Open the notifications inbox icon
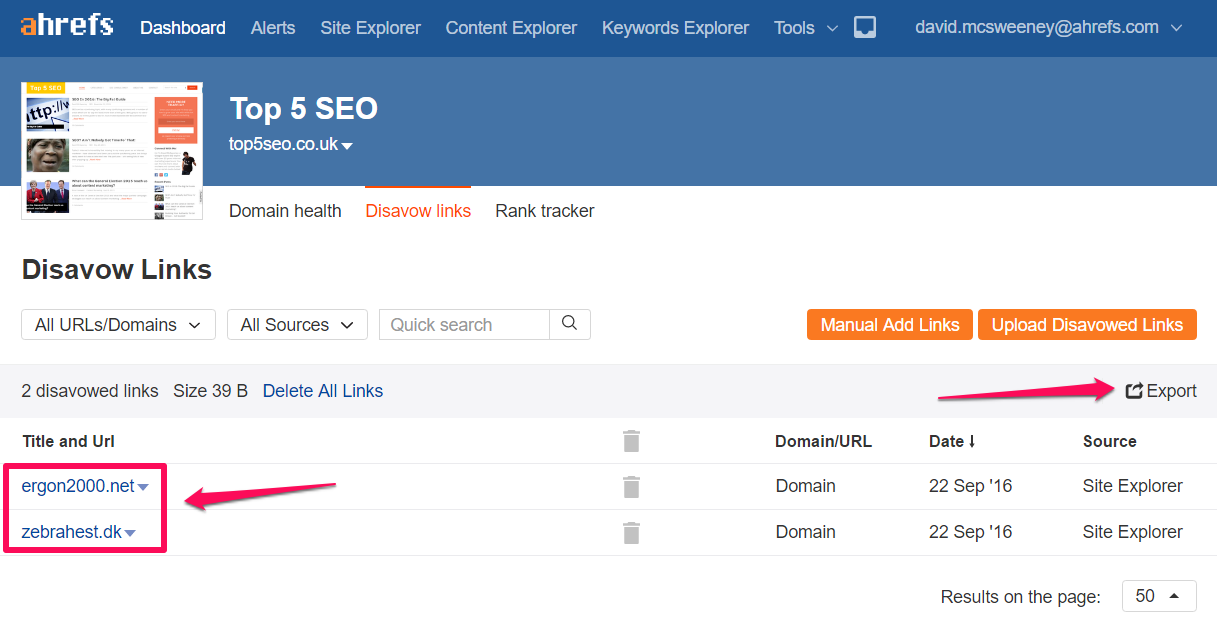The width and height of the screenshot is (1217, 644). [x=865, y=28]
